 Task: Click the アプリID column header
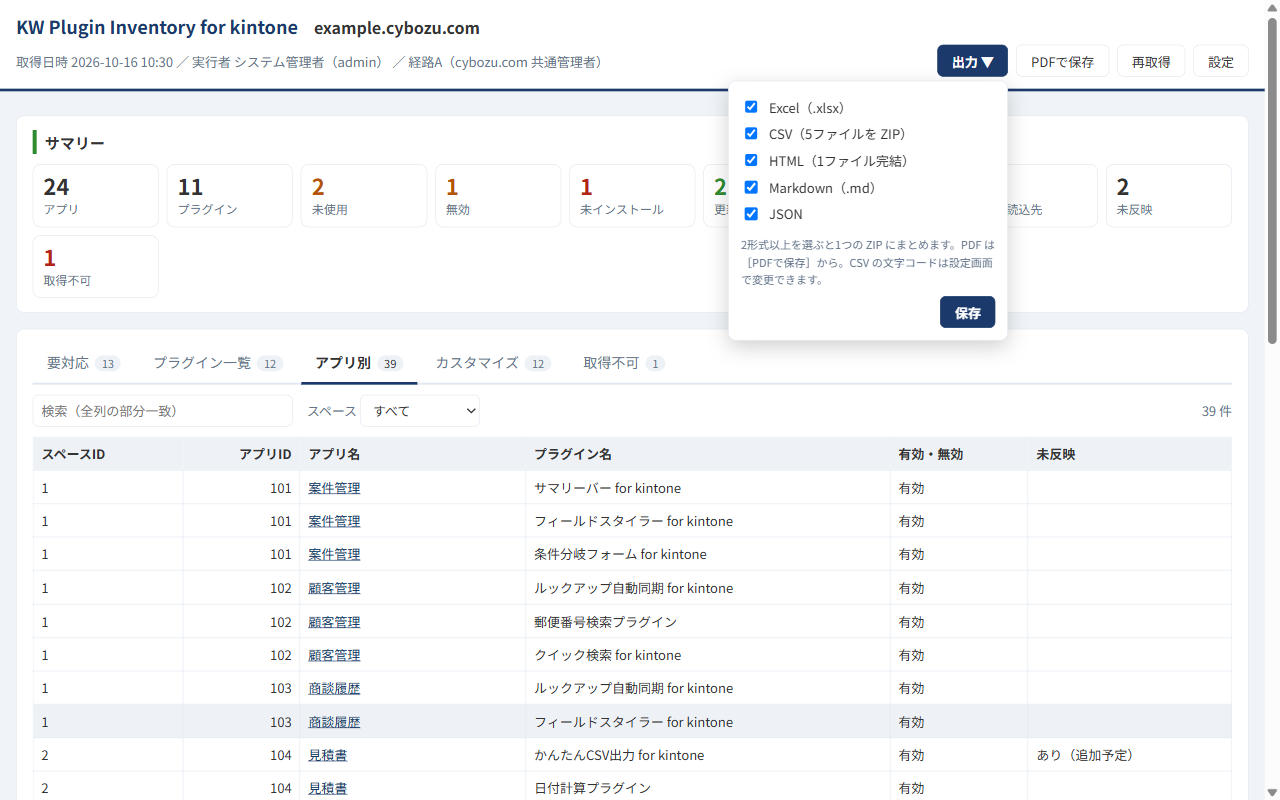[x=242, y=454]
